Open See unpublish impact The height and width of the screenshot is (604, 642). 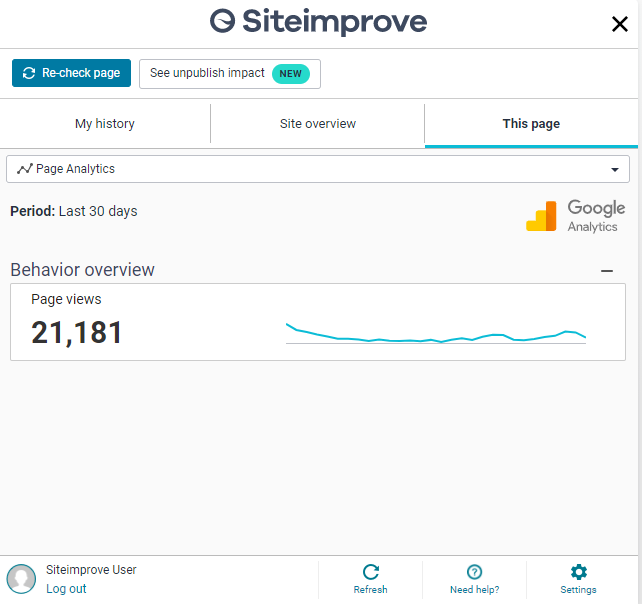pos(230,74)
